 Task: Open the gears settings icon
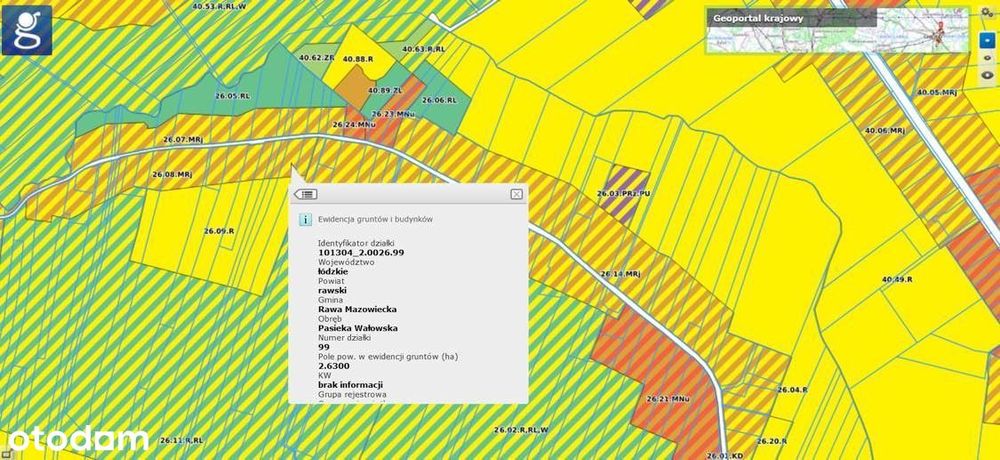987,13
